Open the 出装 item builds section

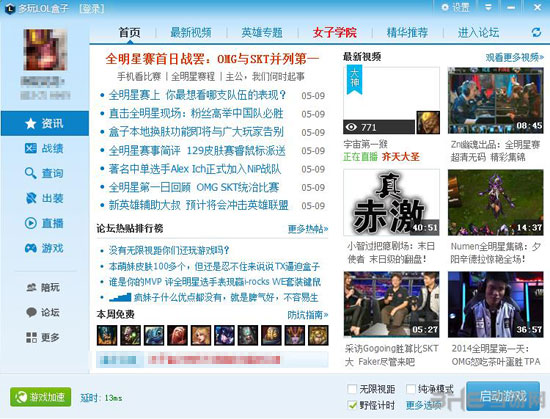pyautogui.click(x=45, y=198)
